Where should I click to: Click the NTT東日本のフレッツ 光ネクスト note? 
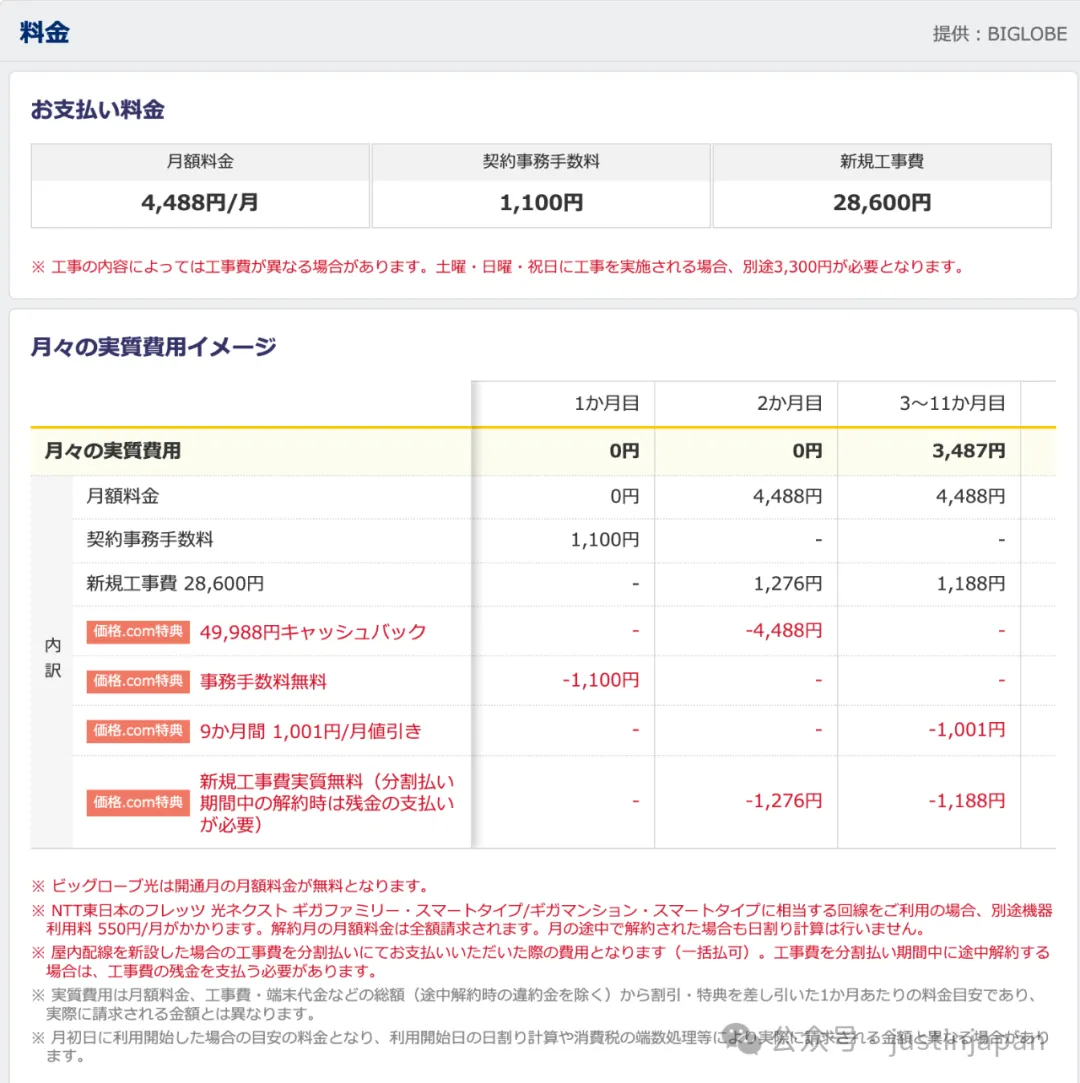[542, 919]
